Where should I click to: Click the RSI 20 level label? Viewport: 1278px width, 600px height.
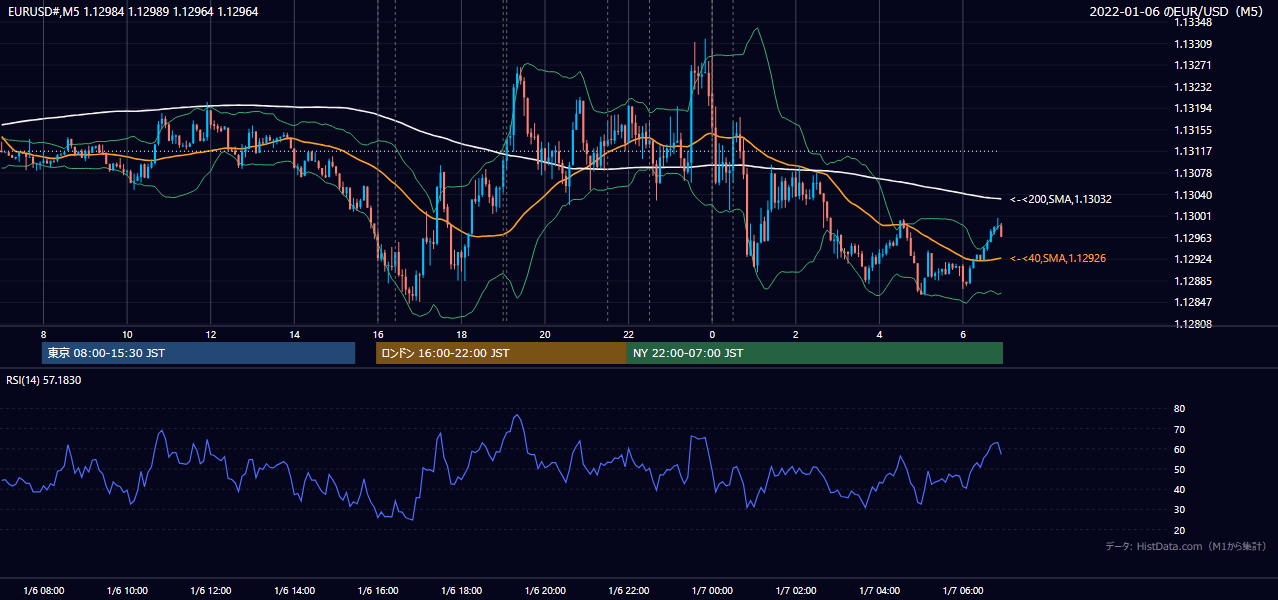(1179, 530)
